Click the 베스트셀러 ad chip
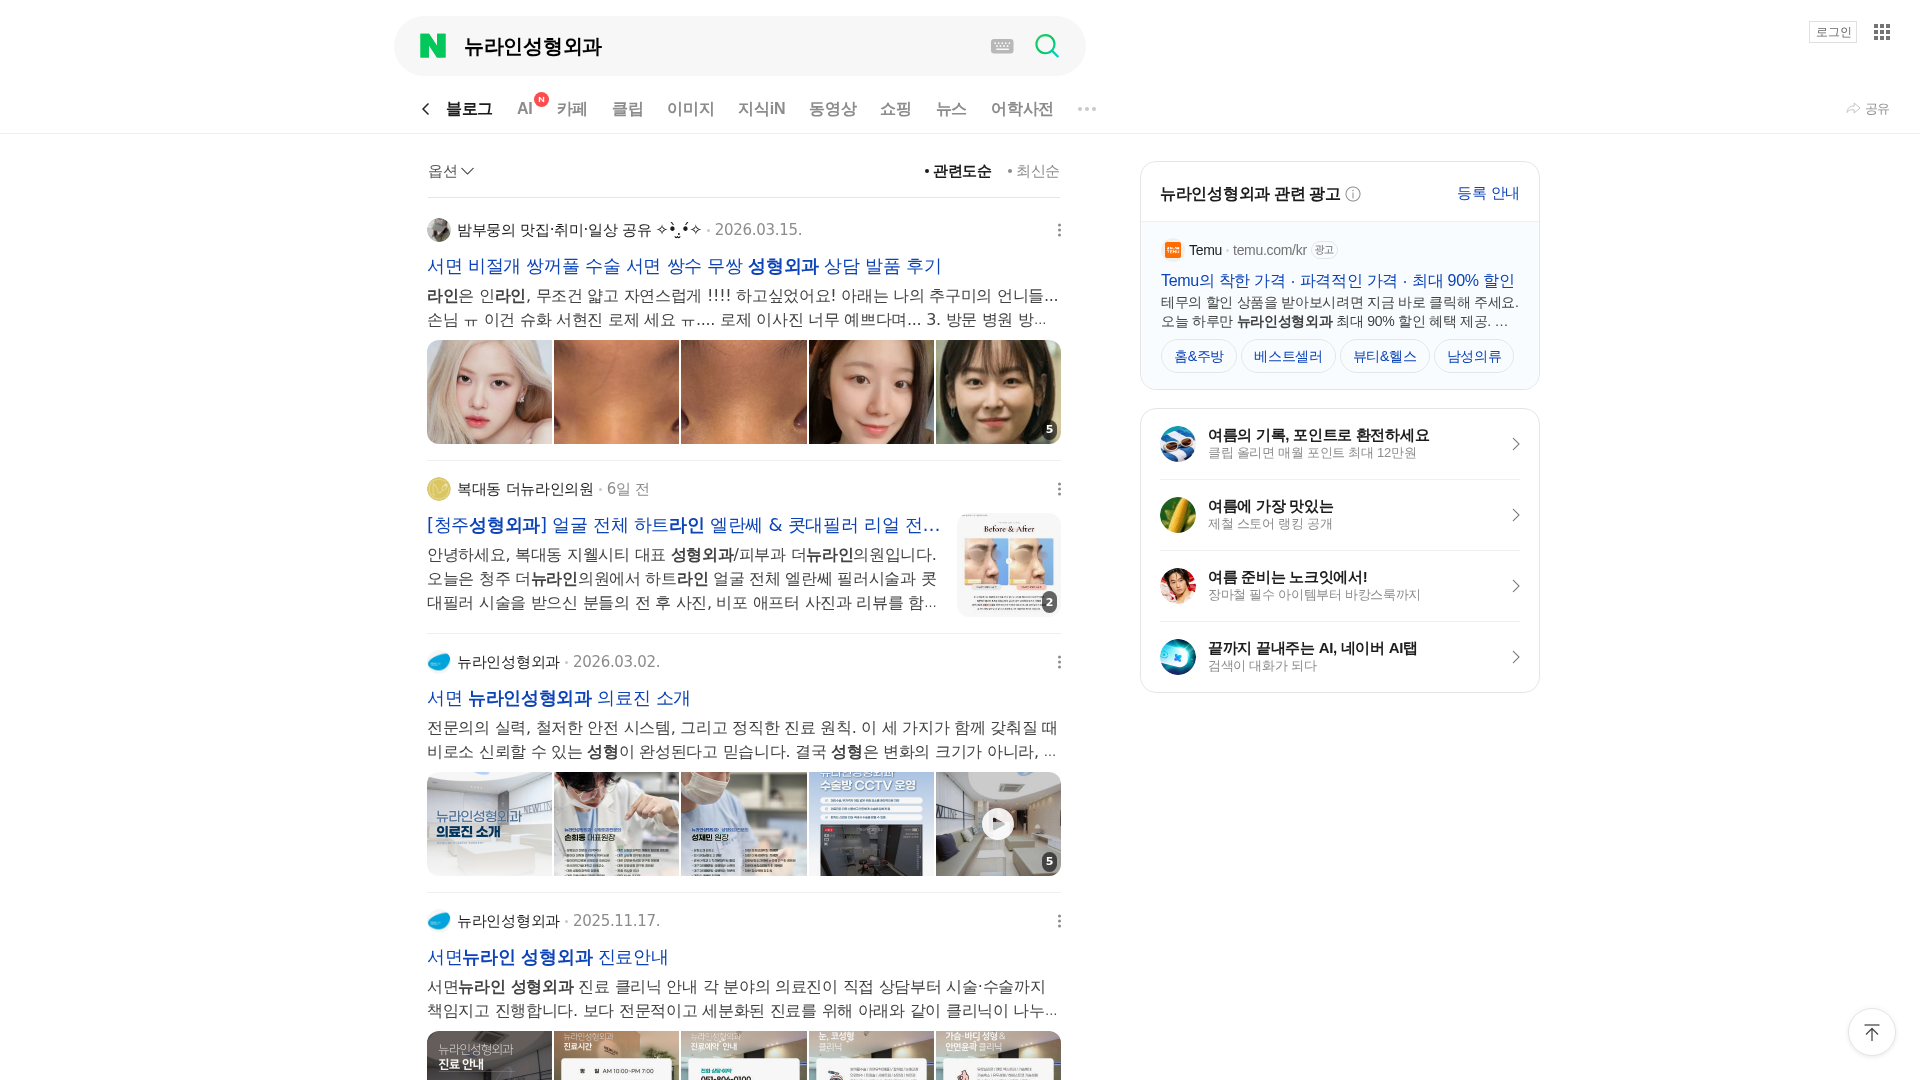This screenshot has height=1080, width=1920. (x=1288, y=356)
